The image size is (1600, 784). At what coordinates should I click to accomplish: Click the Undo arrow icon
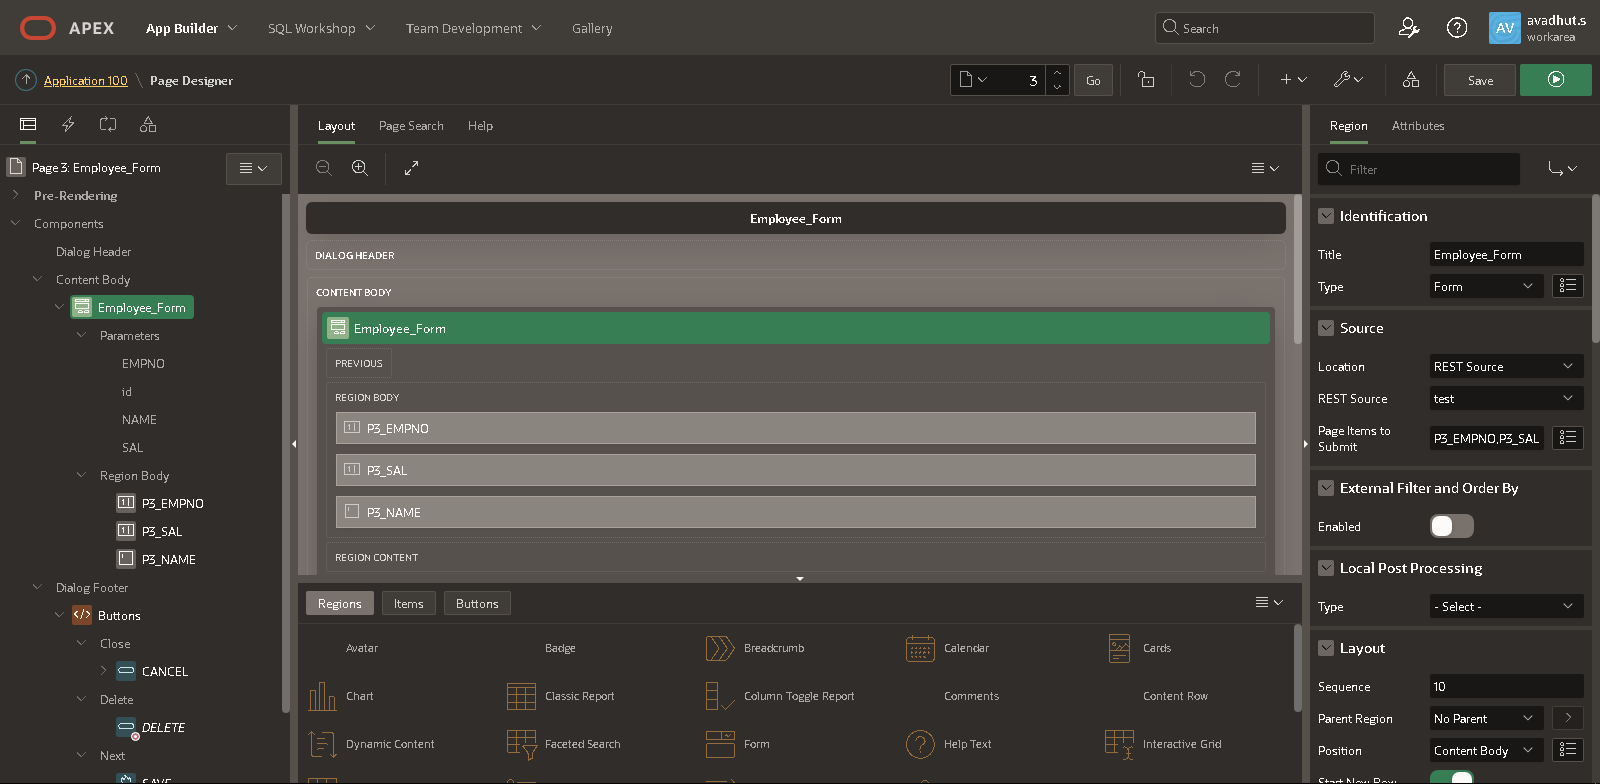1197,80
